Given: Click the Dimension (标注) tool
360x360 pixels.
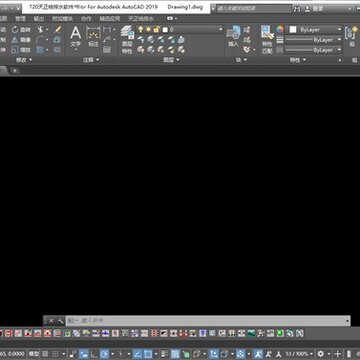Looking at the screenshot, I should point(93,37).
